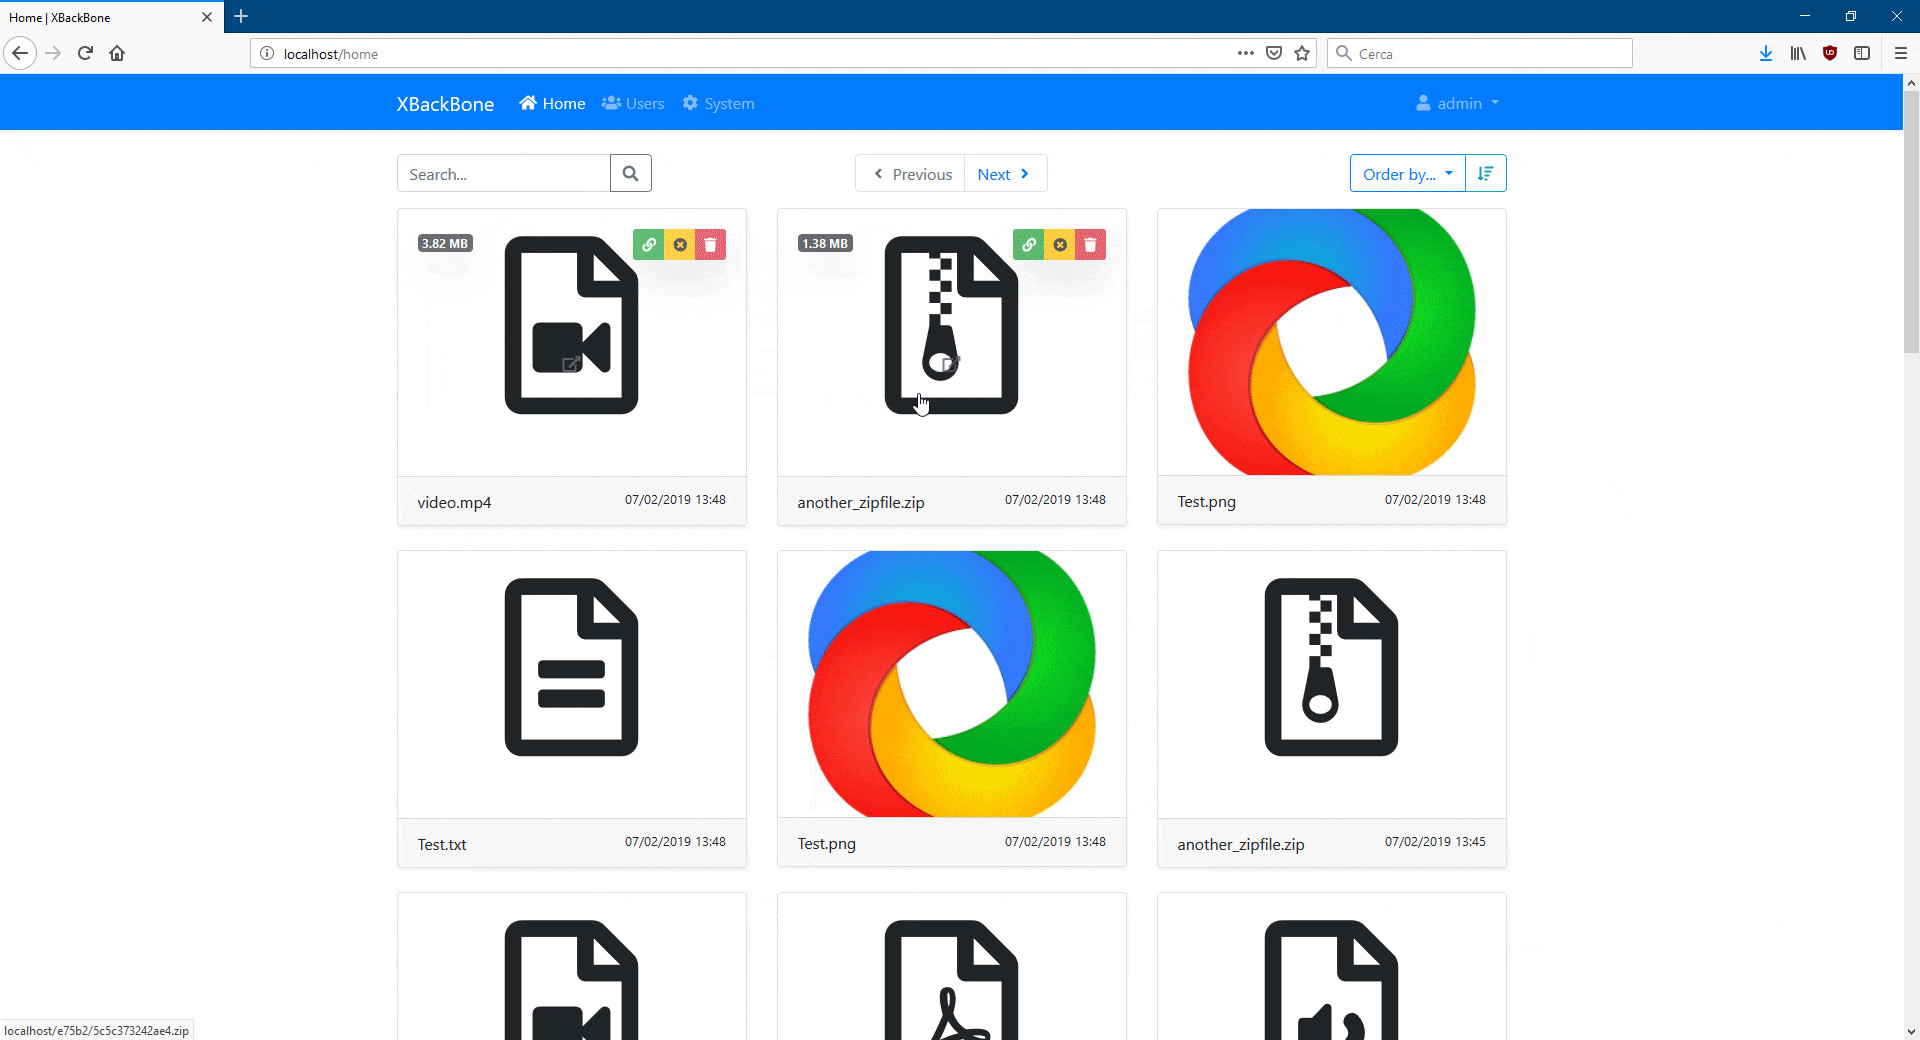Image resolution: width=1920 pixels, height=1040 pixels.
Task: Open the top-right Test.png thumbnail
Action: tap(1332, 342)
